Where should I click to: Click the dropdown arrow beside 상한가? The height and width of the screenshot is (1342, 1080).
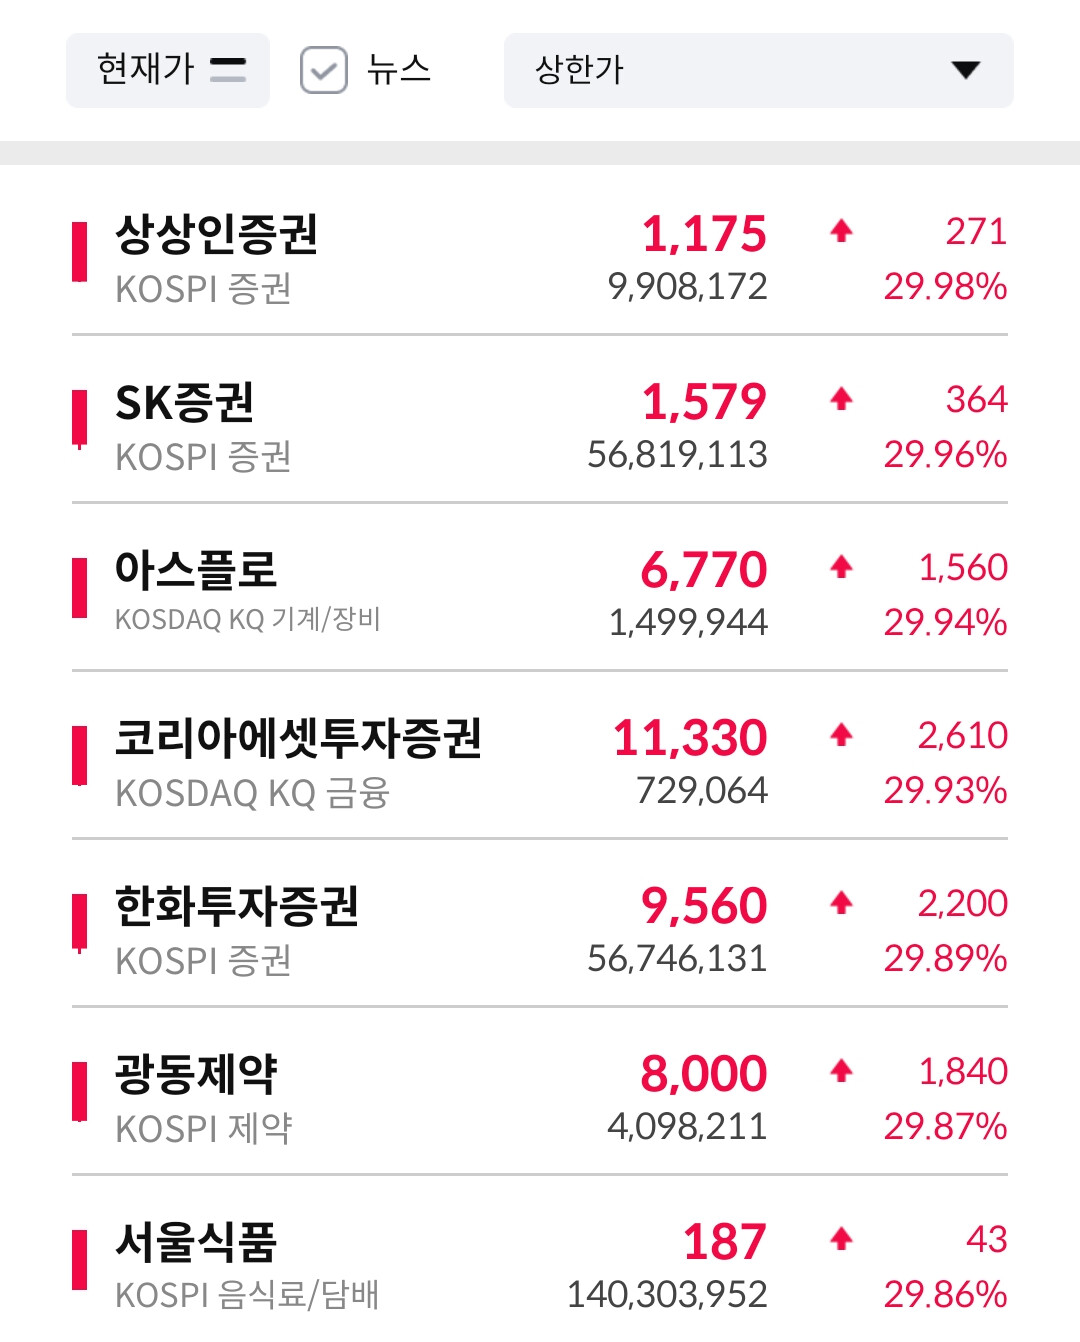click(965, 70)
